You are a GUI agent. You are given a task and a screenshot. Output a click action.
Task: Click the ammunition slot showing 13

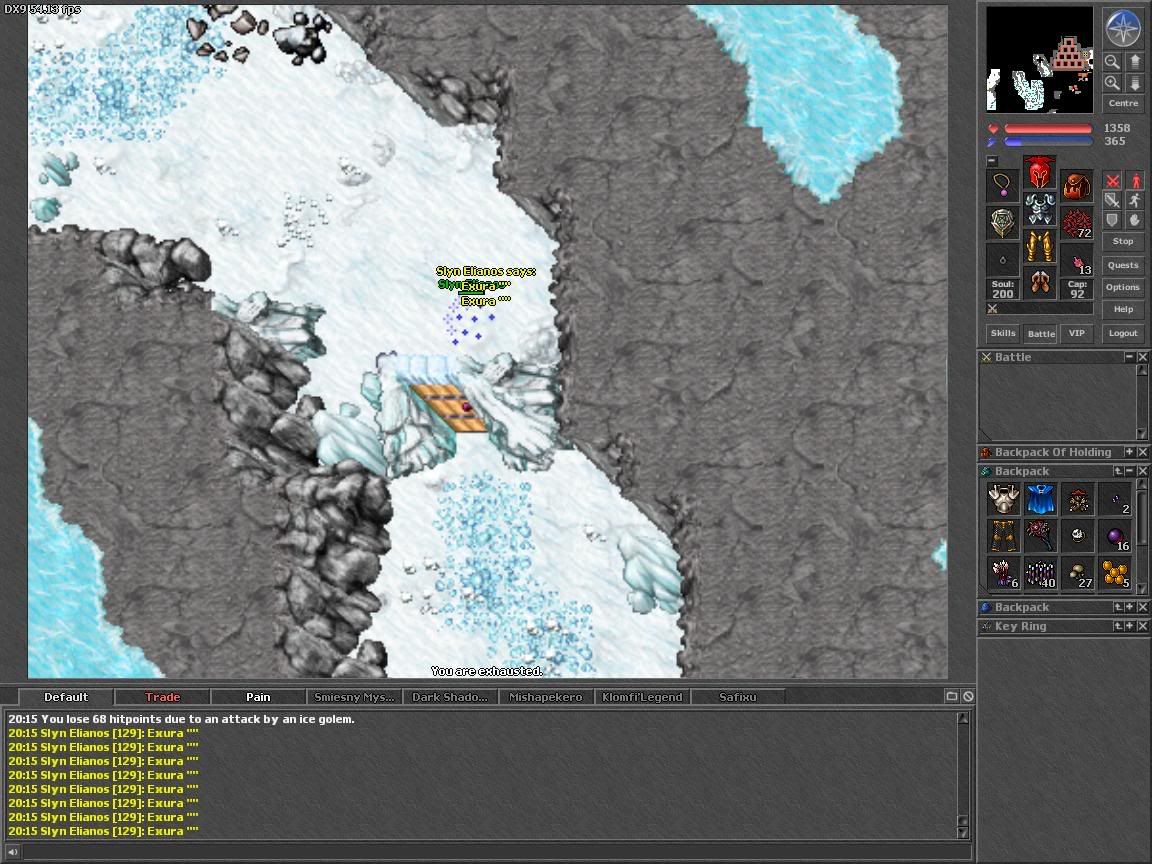coord(1076,260)
